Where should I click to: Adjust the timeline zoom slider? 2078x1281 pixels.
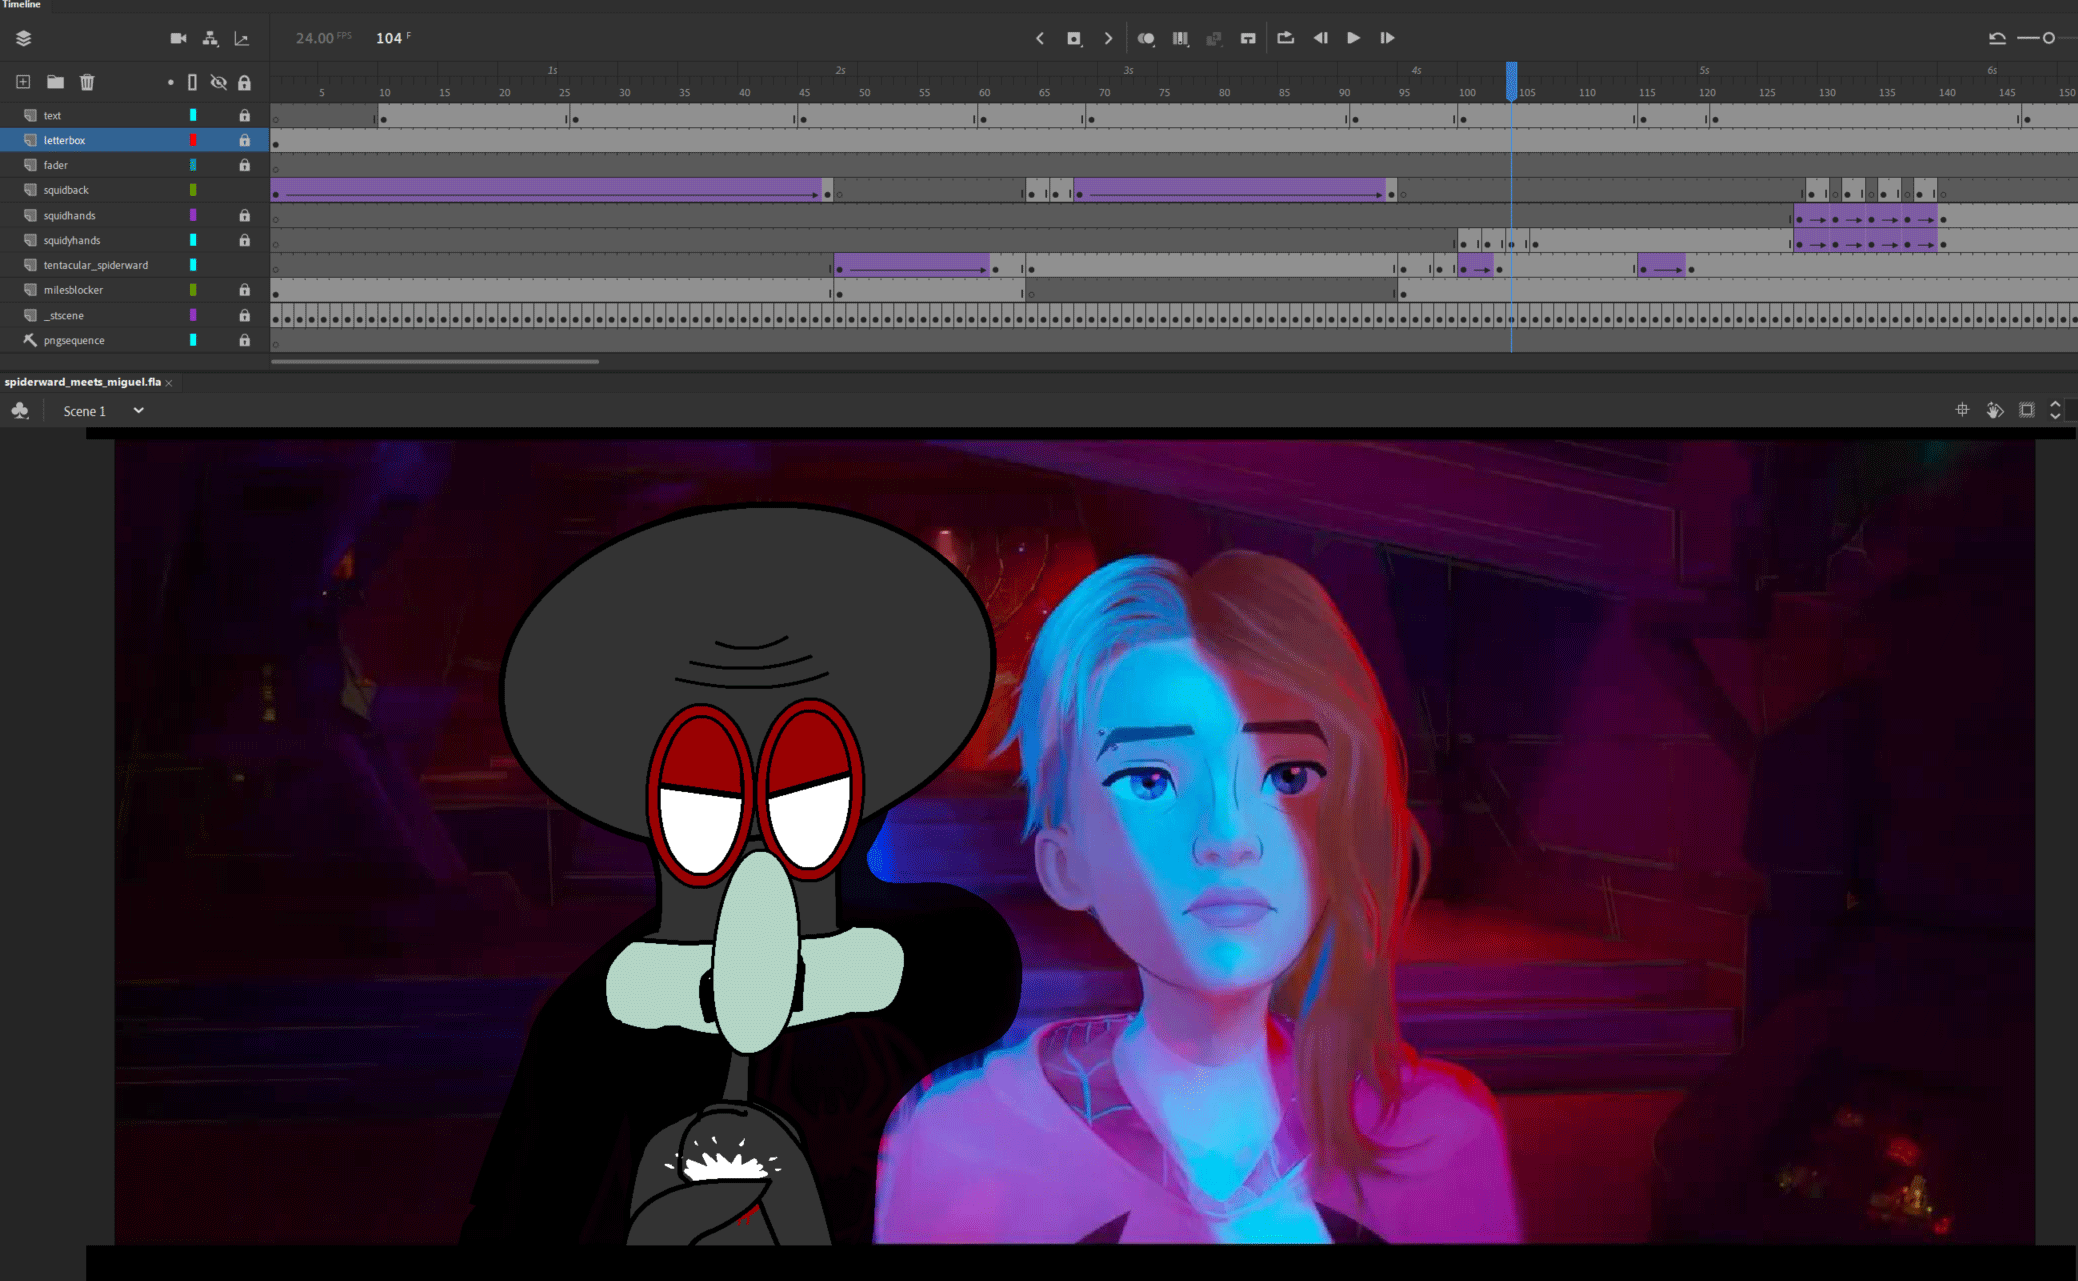click(2048, 38)
